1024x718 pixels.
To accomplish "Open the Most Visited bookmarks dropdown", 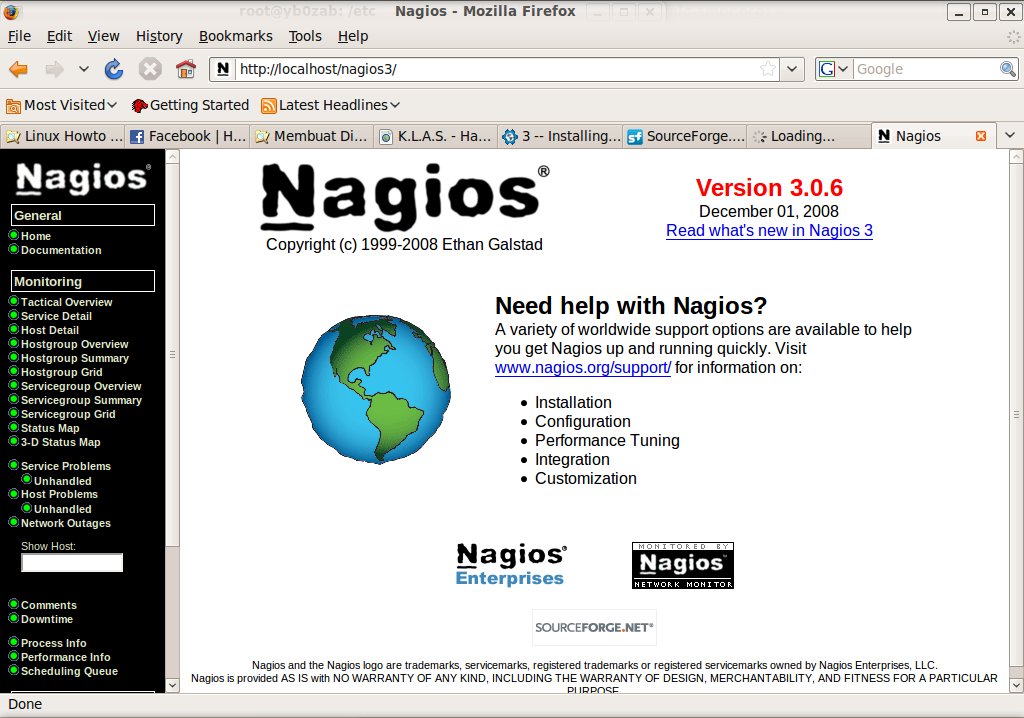I will coord(61,105).
